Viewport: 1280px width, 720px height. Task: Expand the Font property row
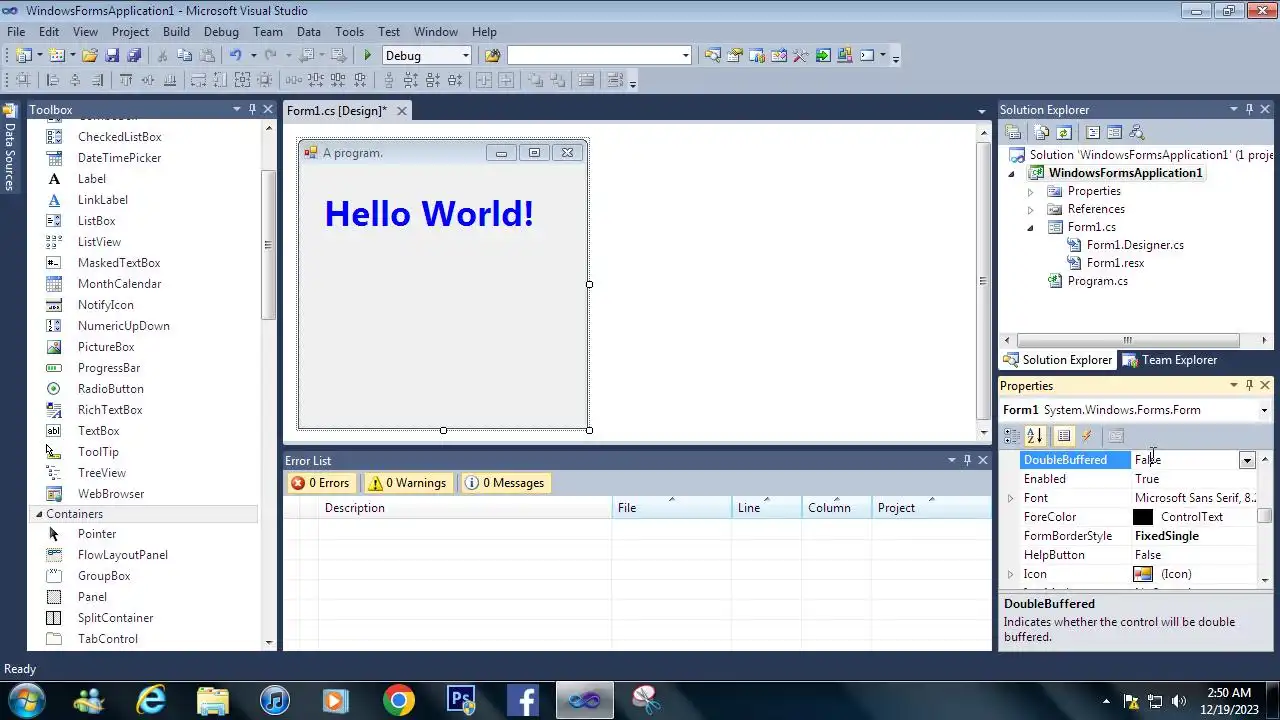[1010, 498]
